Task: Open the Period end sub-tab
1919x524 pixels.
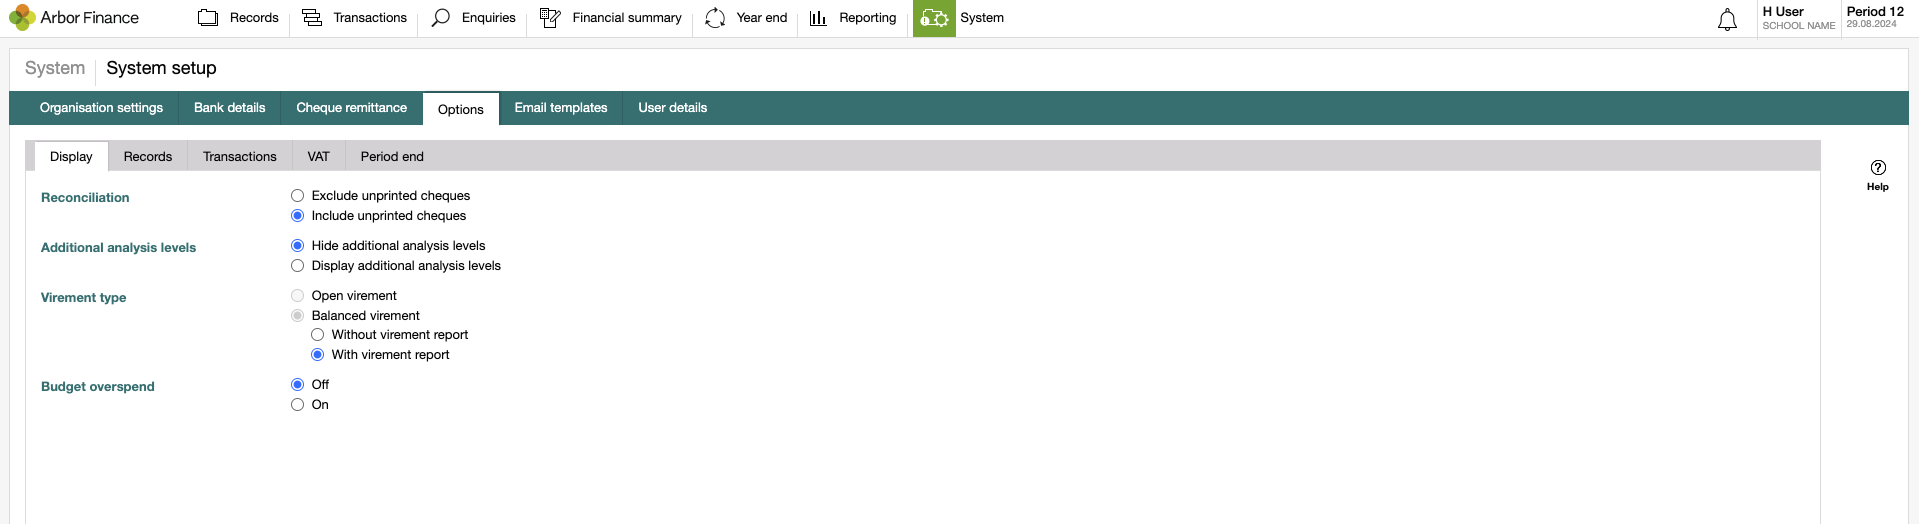Action: (392, 157)
